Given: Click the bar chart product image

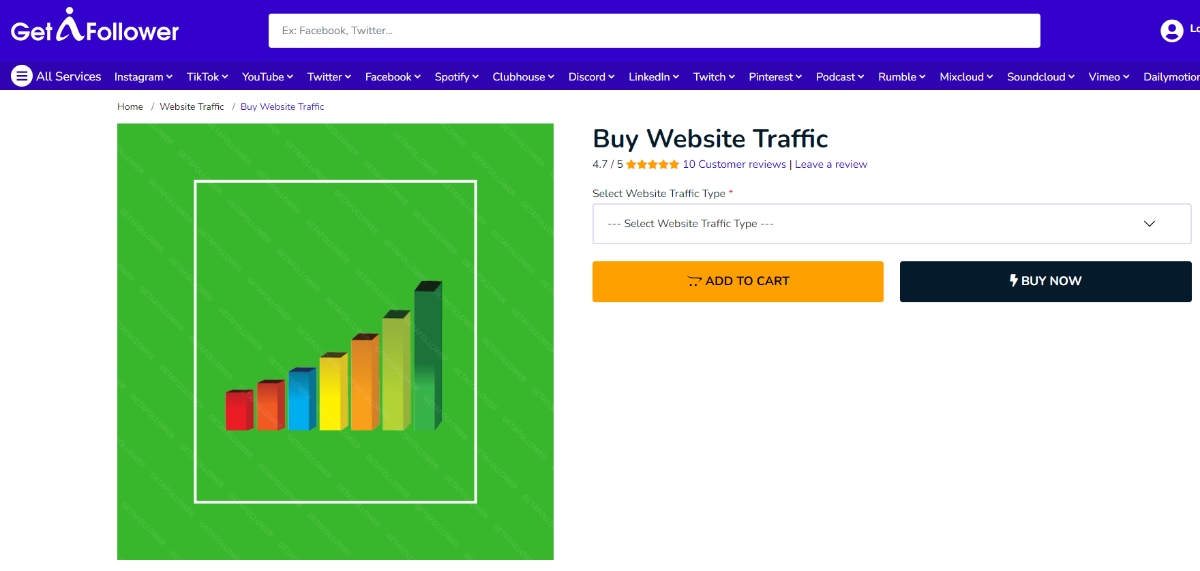Looking at the screenshot, I should (335, 341).
